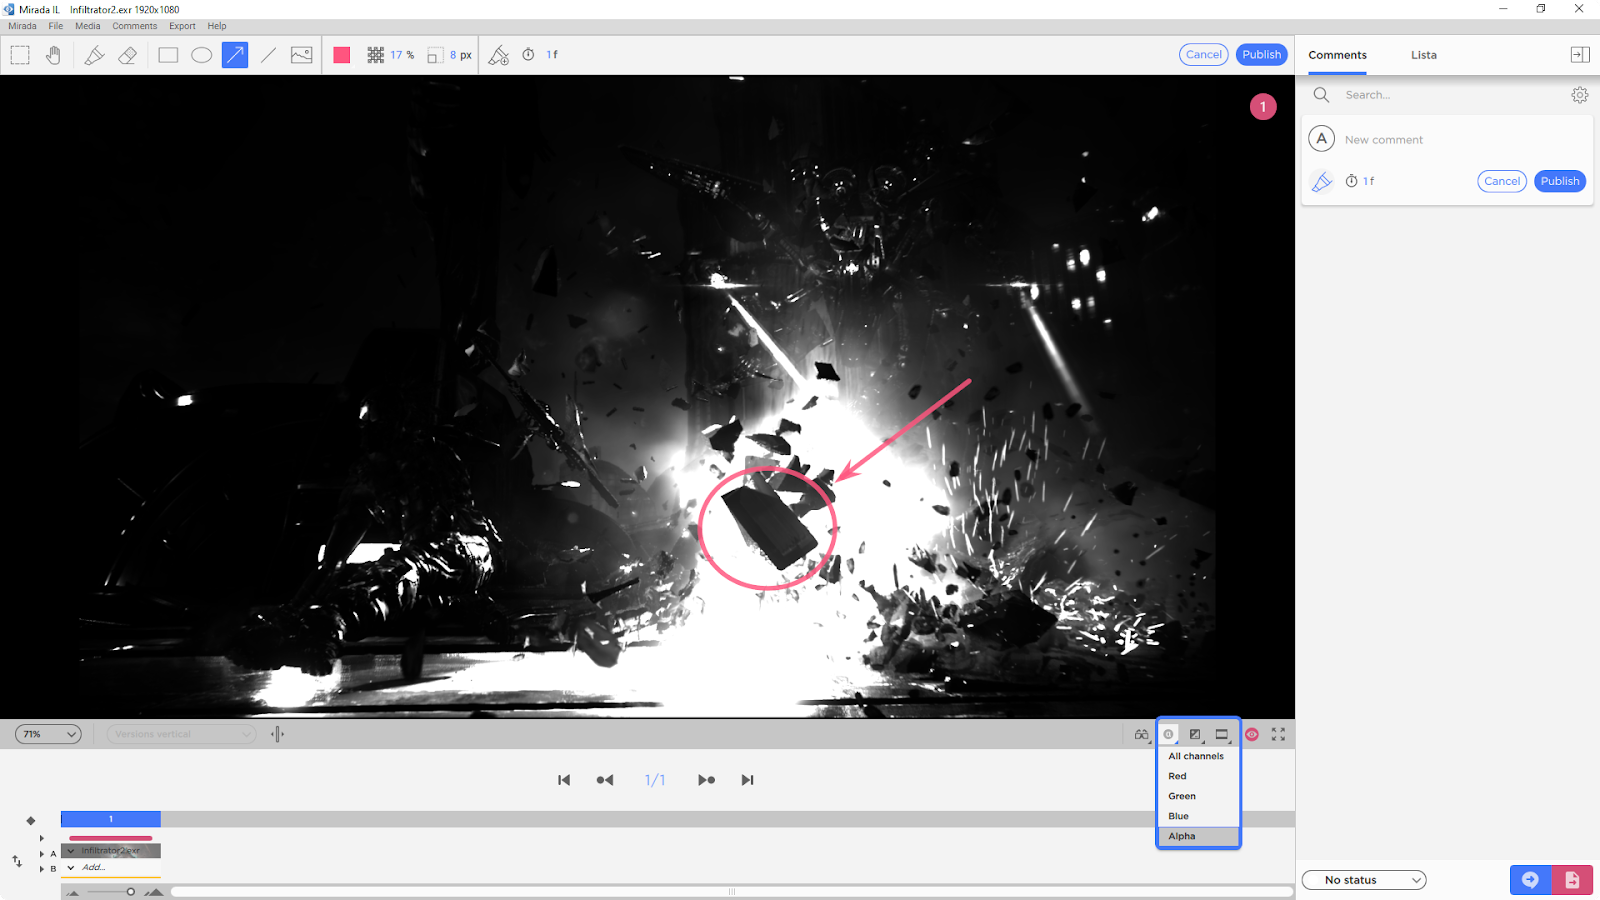Screen dimensions: 1600x900
Task: Open the stereo glasses view dropdown
Action: pos(1142,734)
